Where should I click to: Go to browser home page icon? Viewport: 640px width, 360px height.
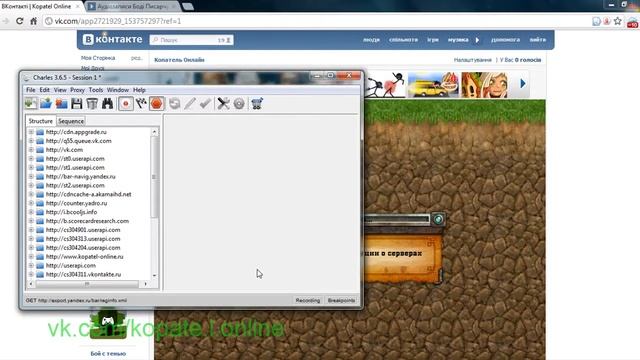tap(33, 21)
